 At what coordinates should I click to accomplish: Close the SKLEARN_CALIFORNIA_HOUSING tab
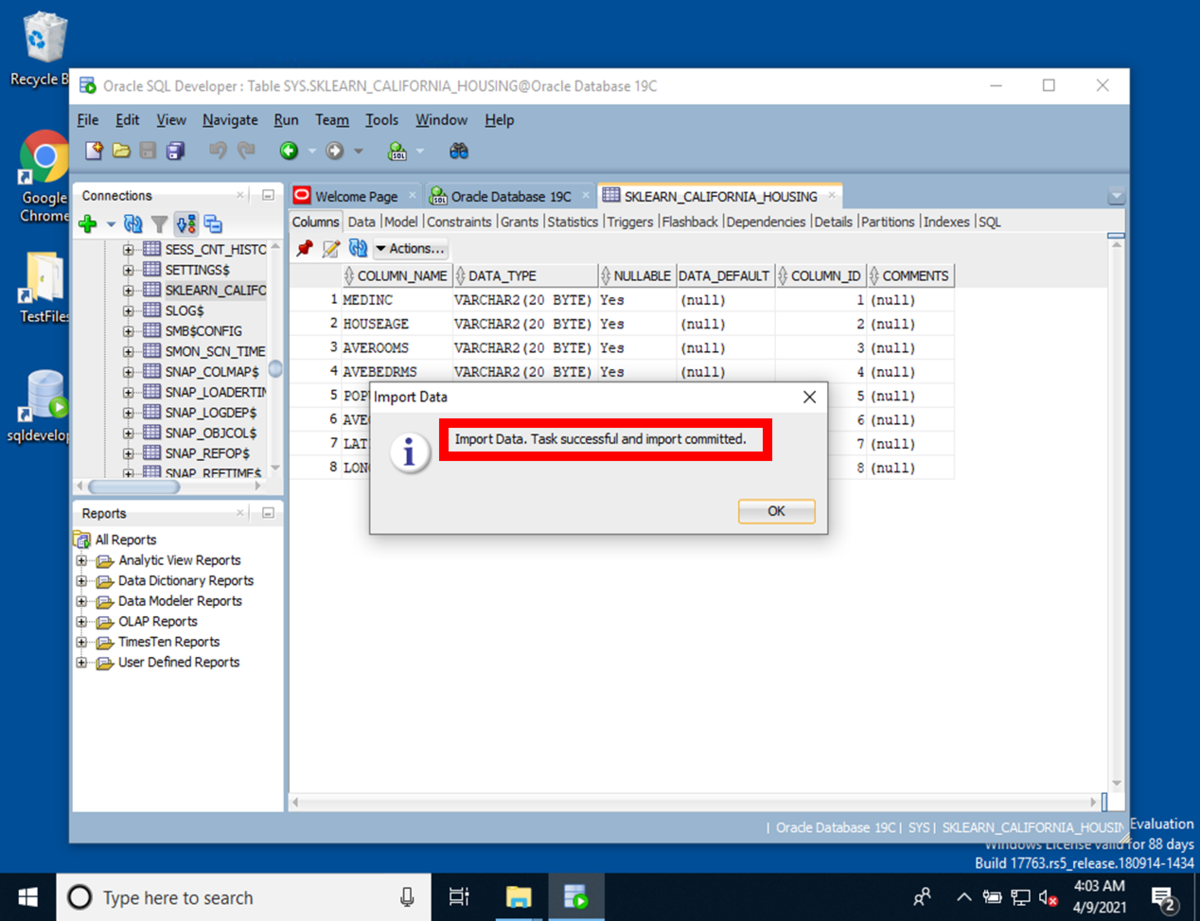pos(830,196)
